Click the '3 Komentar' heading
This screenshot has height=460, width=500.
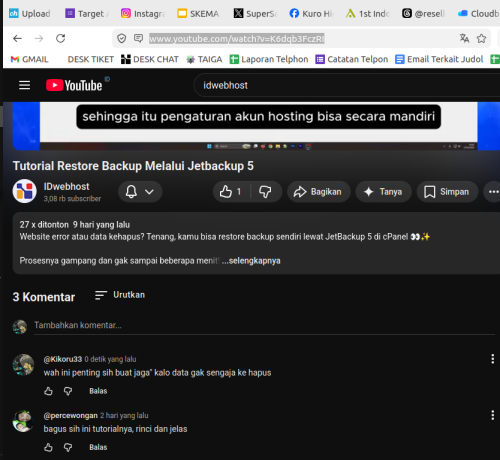pyautogui.click(x=44, y=297)
